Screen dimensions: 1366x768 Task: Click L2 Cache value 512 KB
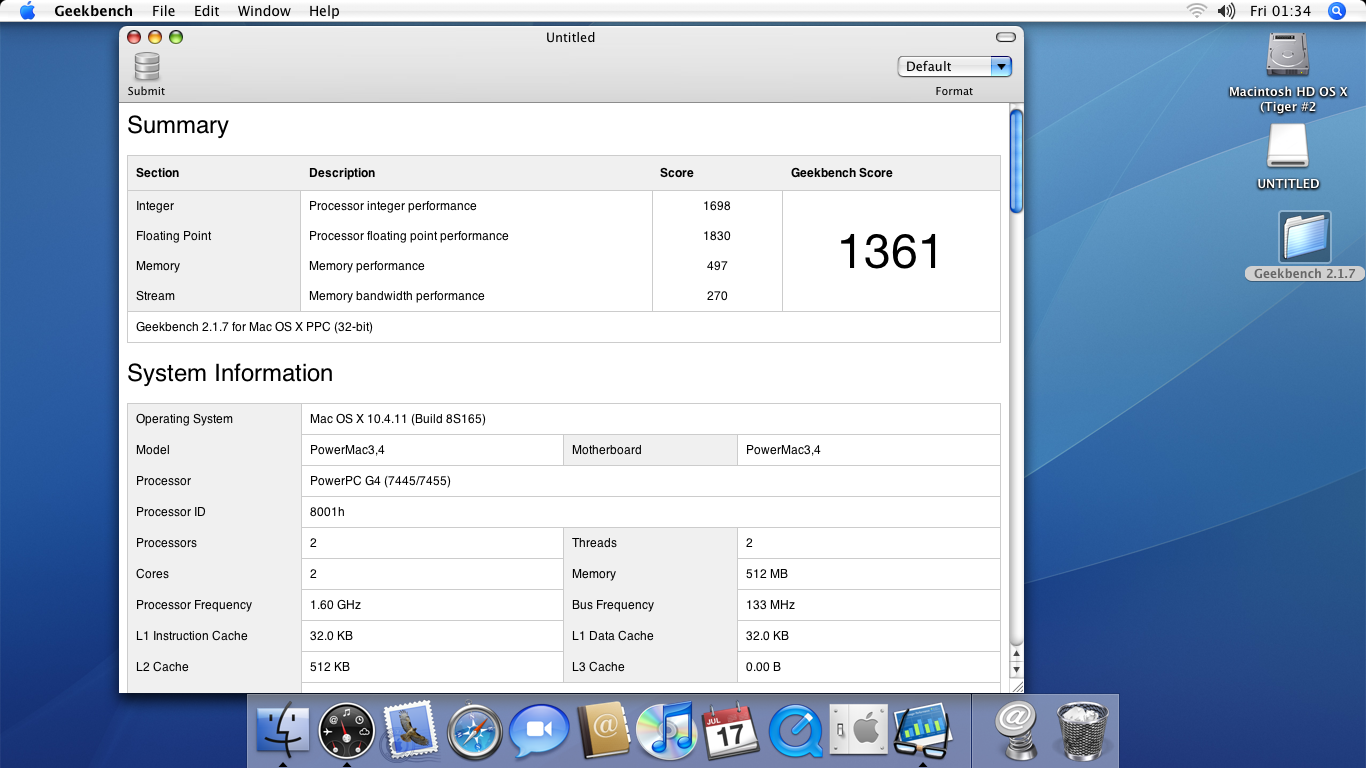330,667
